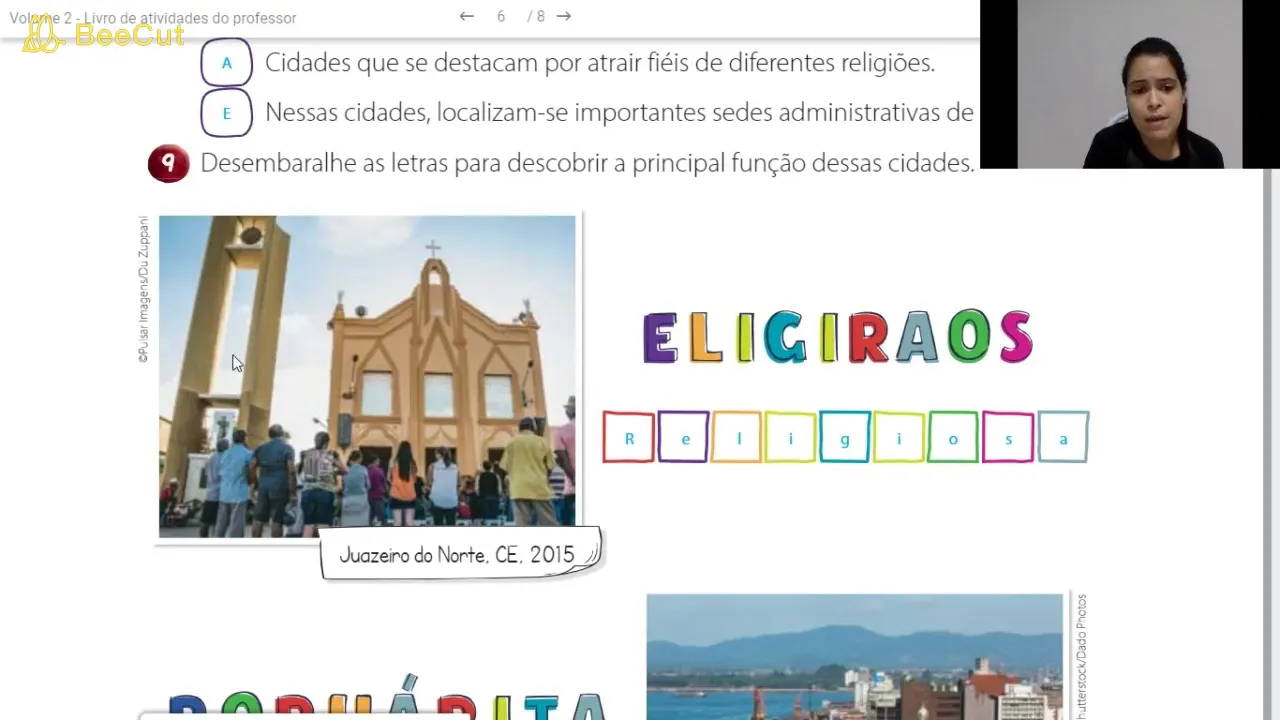Open the Juazeiro do Norte church photo
Image resolution: width=1280 pixels, height=720 pixels.
(x=367, y=376)
